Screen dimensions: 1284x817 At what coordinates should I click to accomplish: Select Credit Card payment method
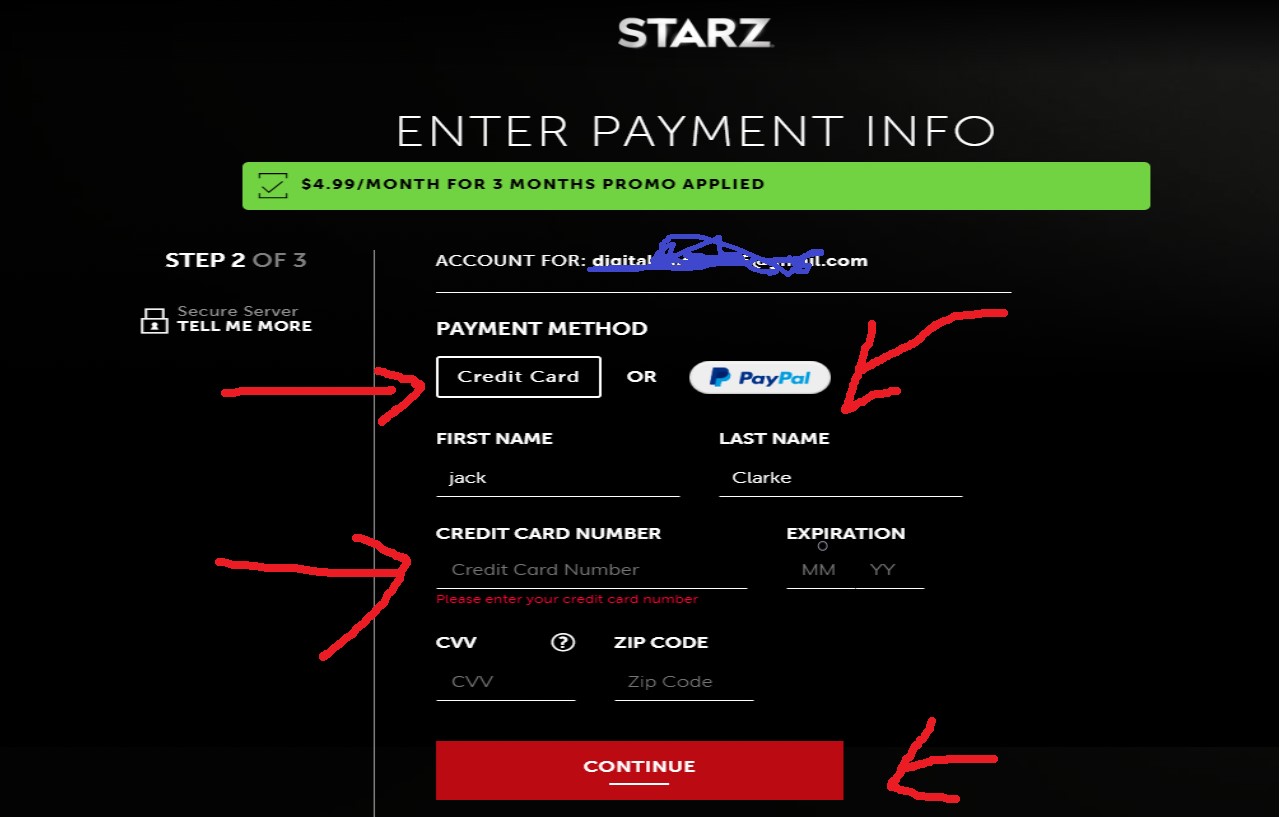click(x=518, y=377)
